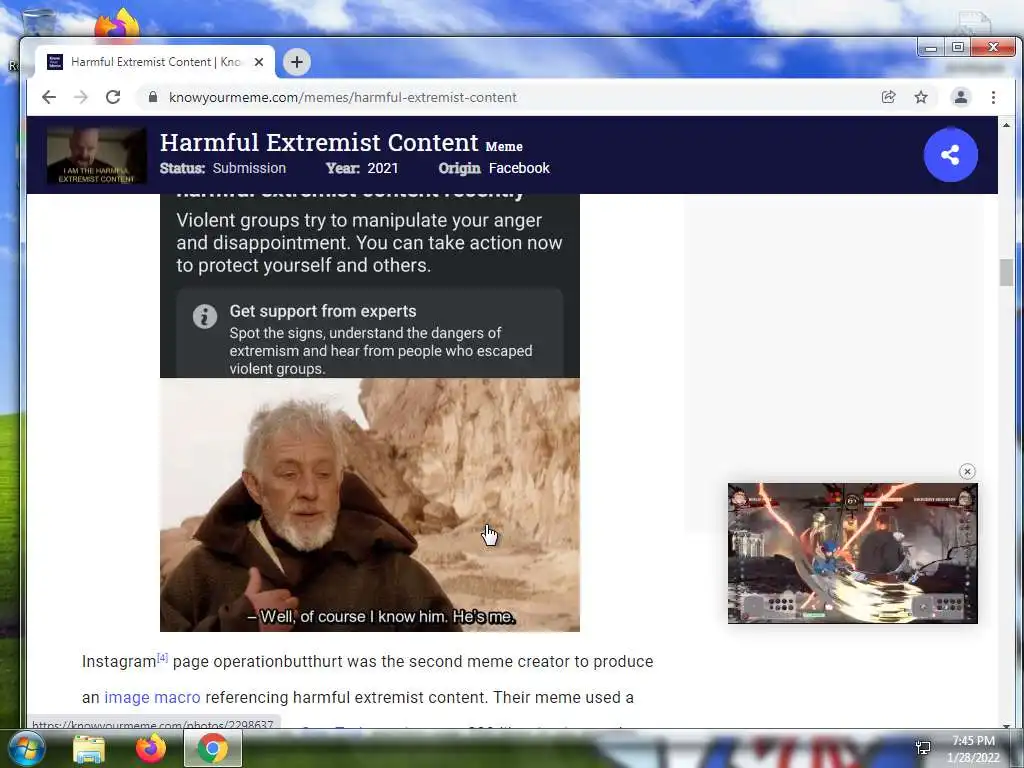
Task: Click the page scrollbar thumb
Action: click(1006, 272)
